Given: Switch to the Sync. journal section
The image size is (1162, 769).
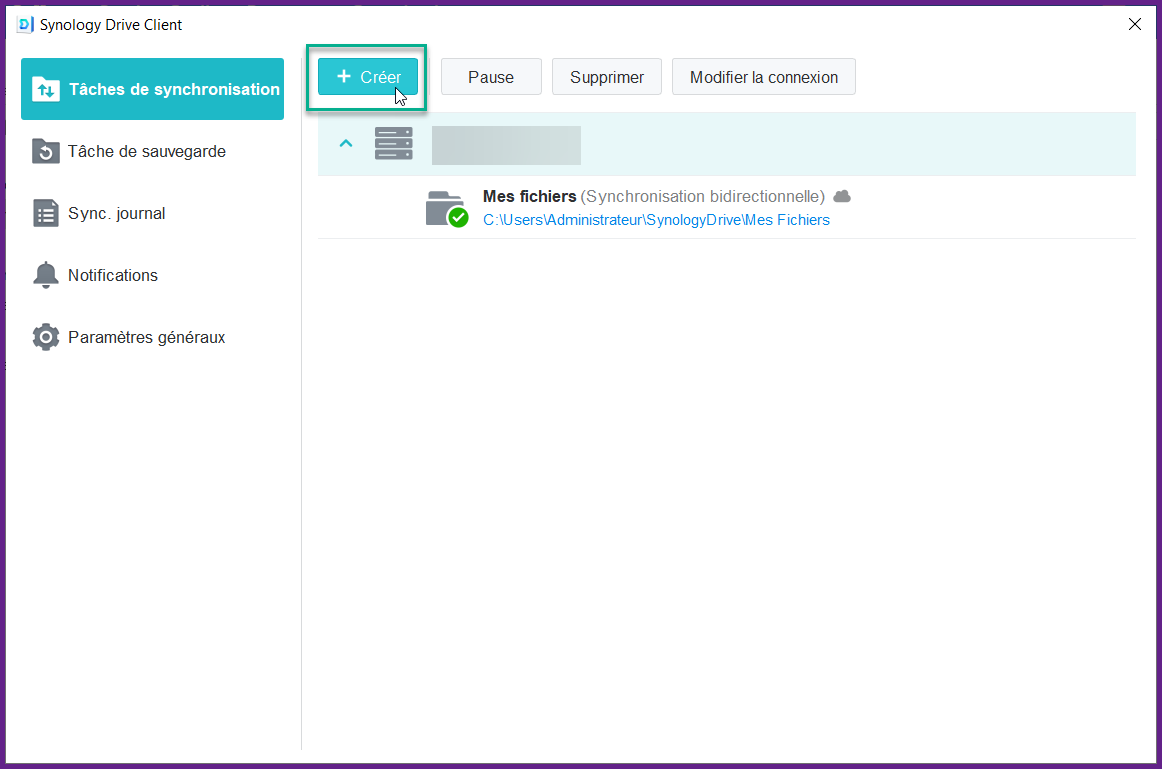Looking at the screenshot, I should coord(116,213).
